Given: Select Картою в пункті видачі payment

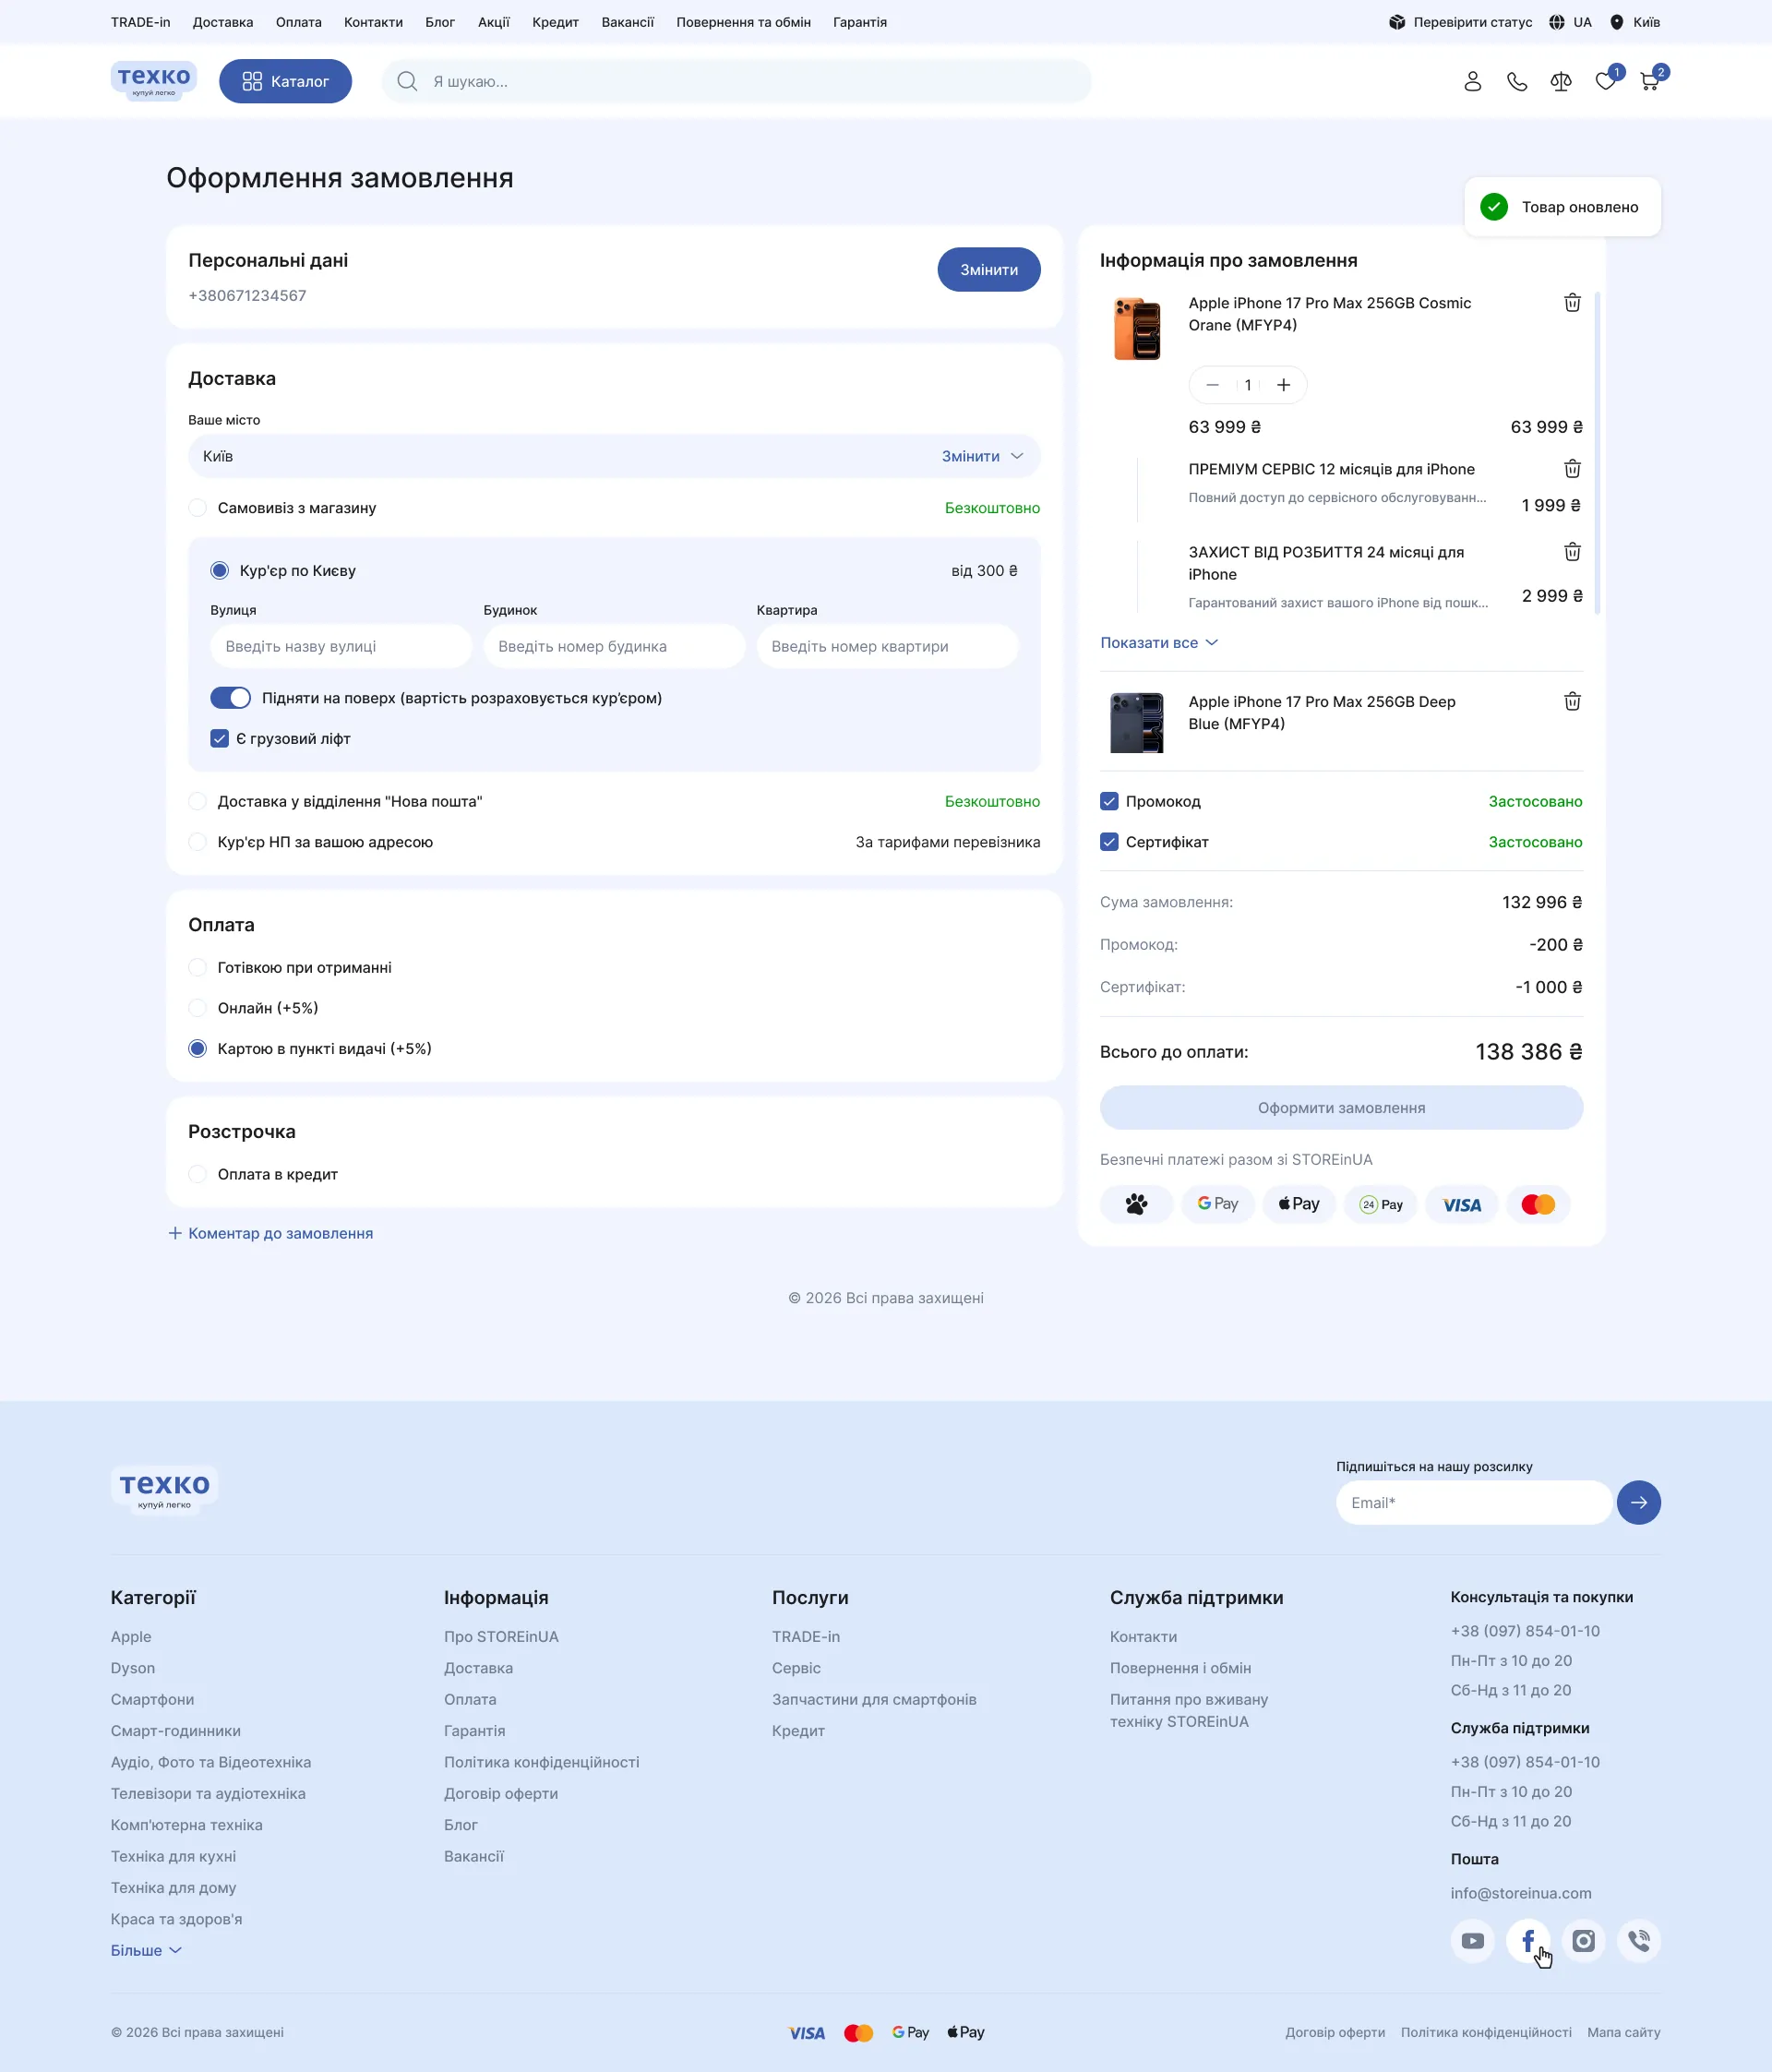Looking at the screenshot, I should pyautogui.click(x=198, y=1048).
